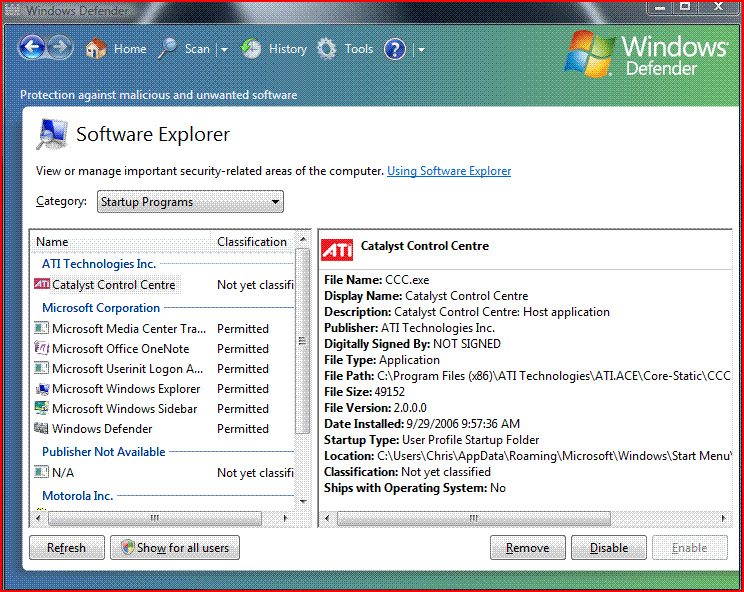Open the History toolbar label
Image resolution: width=744 pixels, height=592 pixels.
288,49
